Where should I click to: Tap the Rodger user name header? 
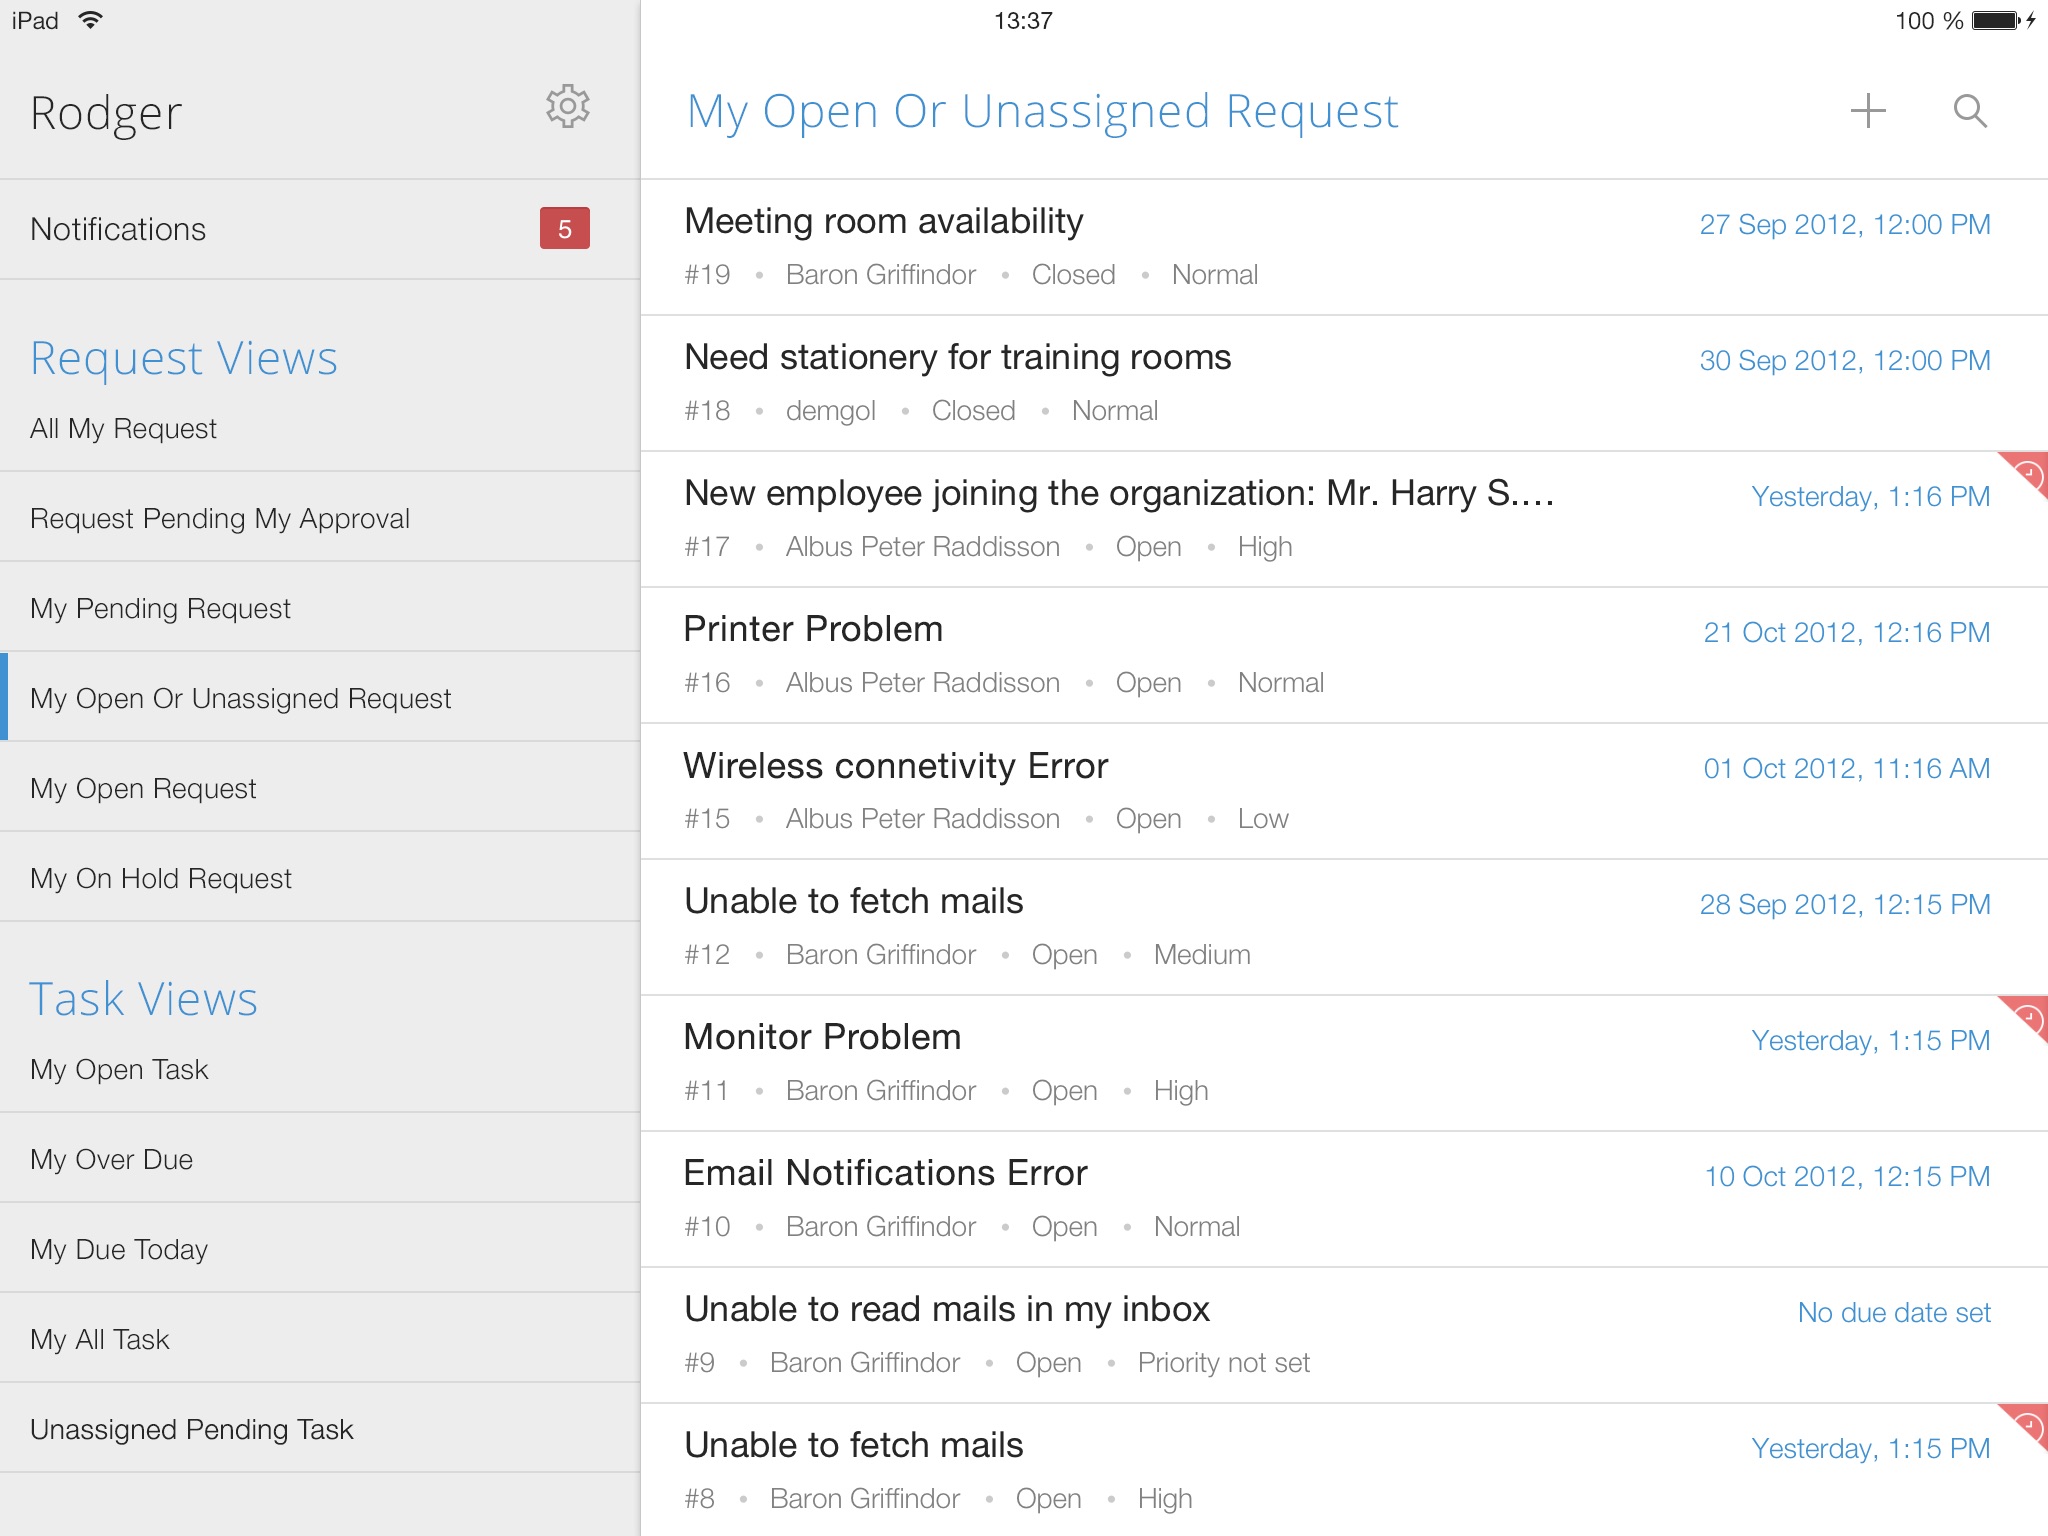106,114
